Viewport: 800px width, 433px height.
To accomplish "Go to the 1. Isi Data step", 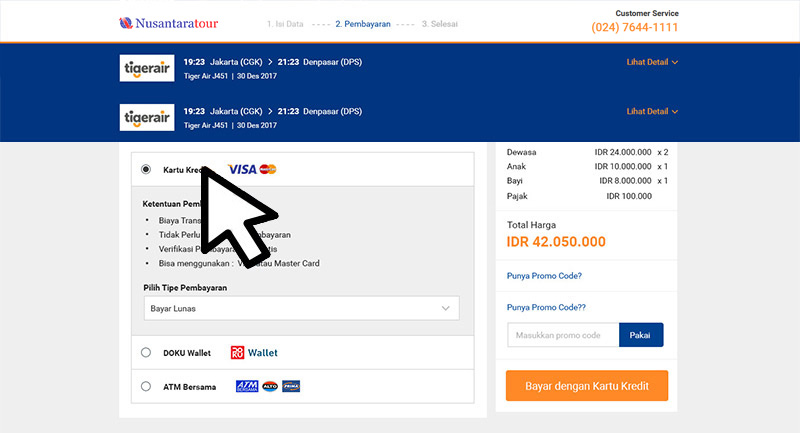I will (285, 24).
